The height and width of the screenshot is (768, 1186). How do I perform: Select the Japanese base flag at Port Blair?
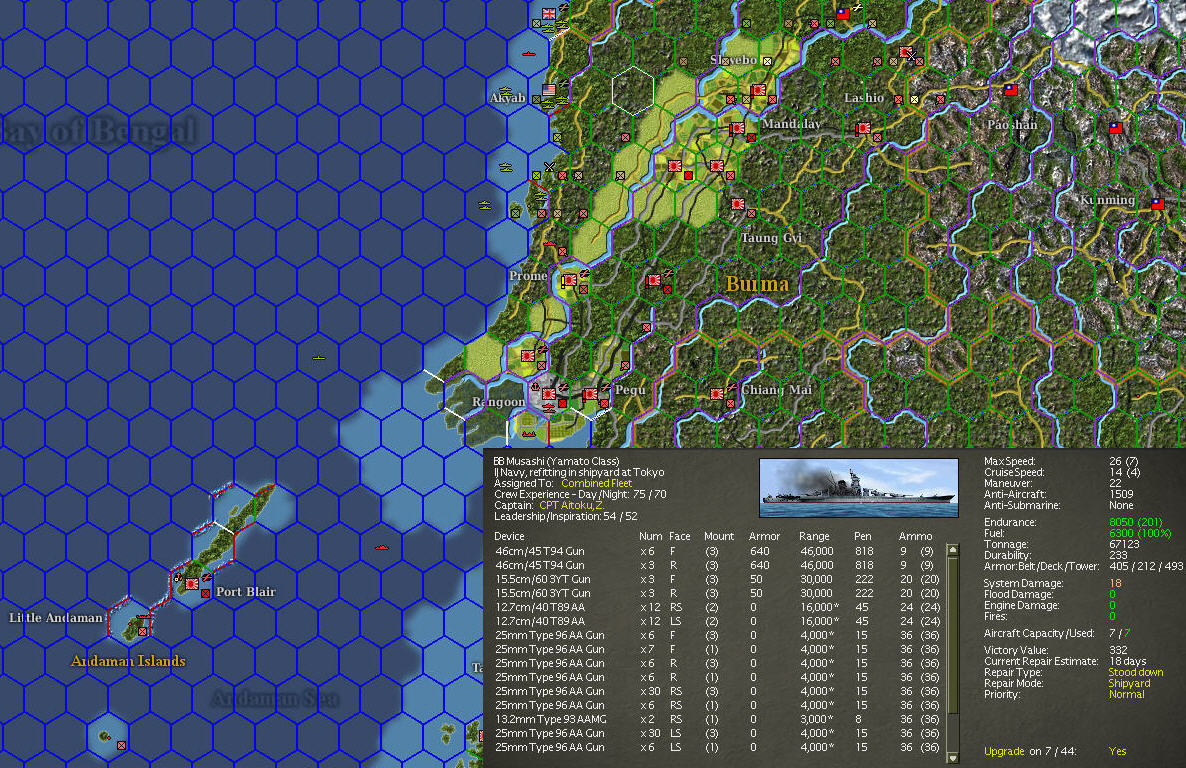tap(192, 583)
